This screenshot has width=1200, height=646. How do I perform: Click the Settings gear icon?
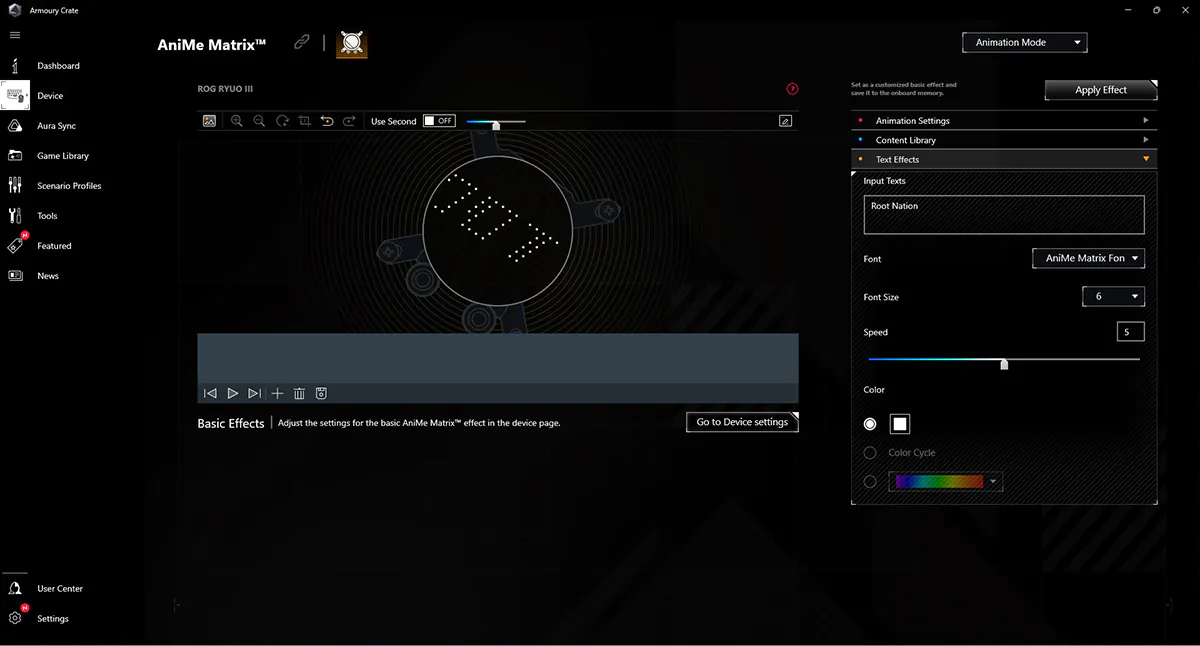(15, 618)
